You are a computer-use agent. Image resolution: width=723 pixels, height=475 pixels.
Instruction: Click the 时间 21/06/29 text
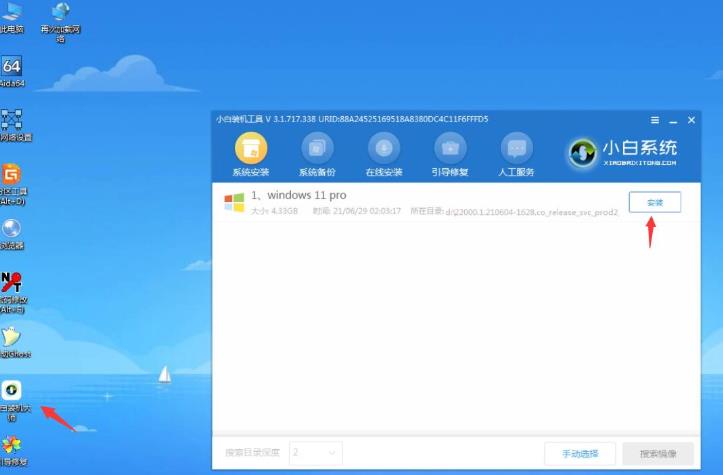coord(356,211)
